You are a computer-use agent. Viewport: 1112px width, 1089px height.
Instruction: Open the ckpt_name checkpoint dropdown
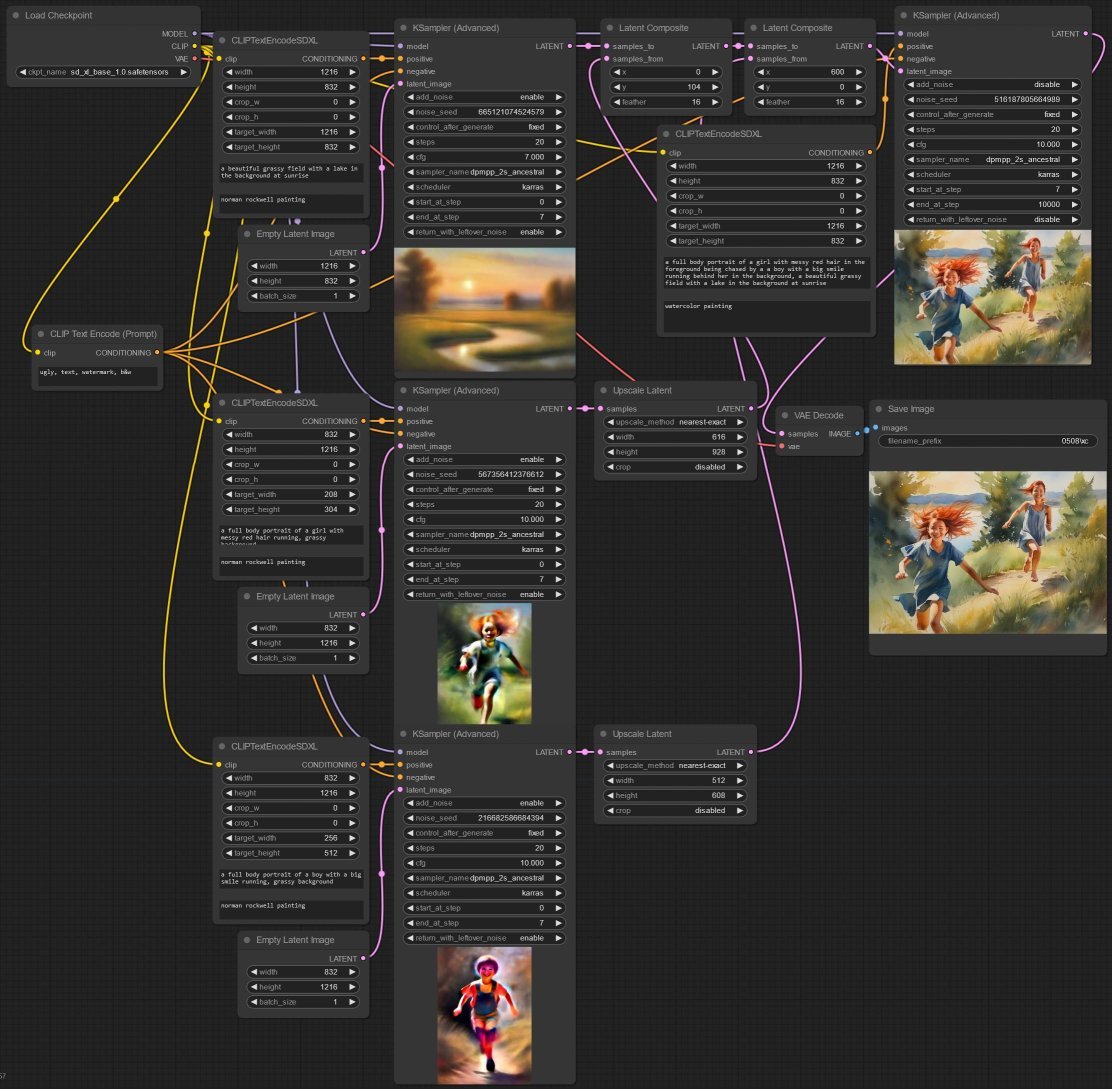point(103,72)
